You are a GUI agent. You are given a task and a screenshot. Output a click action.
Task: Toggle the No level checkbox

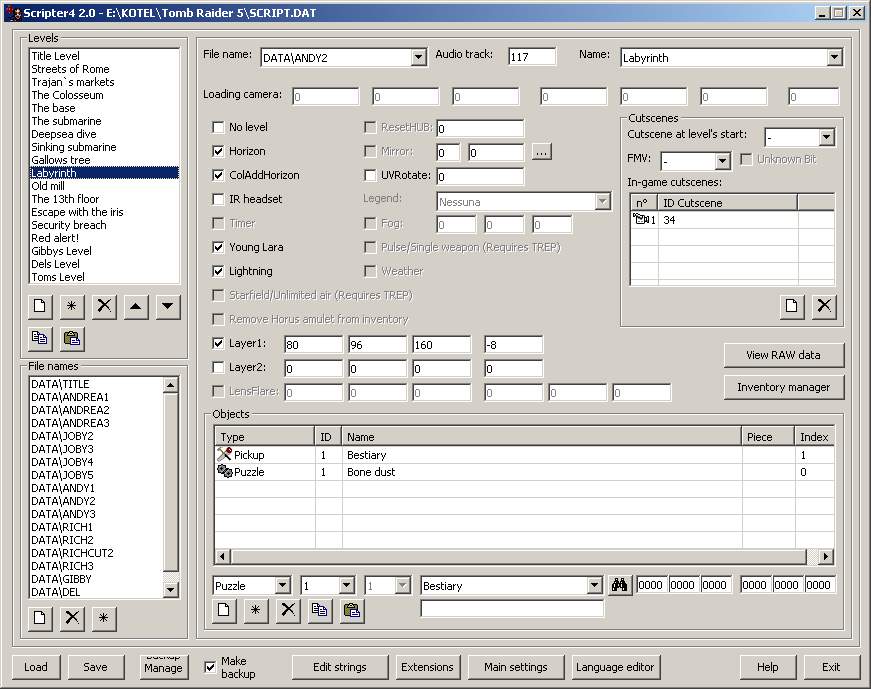point(218,127)
